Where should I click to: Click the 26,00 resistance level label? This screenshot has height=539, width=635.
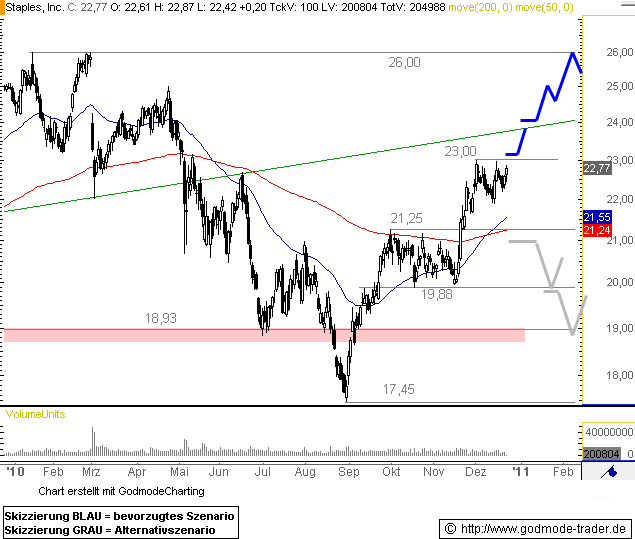click(x=404, y=62)
